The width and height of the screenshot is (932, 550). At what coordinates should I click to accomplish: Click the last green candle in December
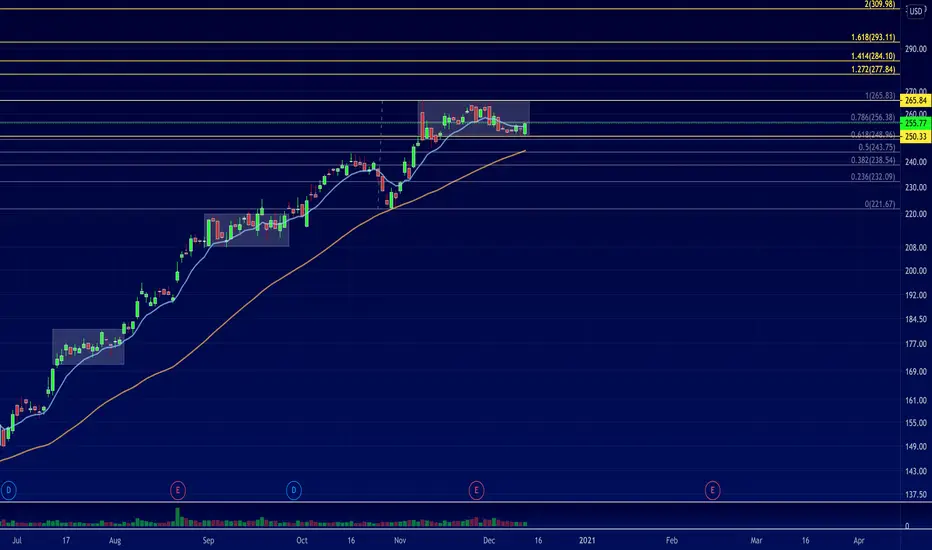coord(525,128)
